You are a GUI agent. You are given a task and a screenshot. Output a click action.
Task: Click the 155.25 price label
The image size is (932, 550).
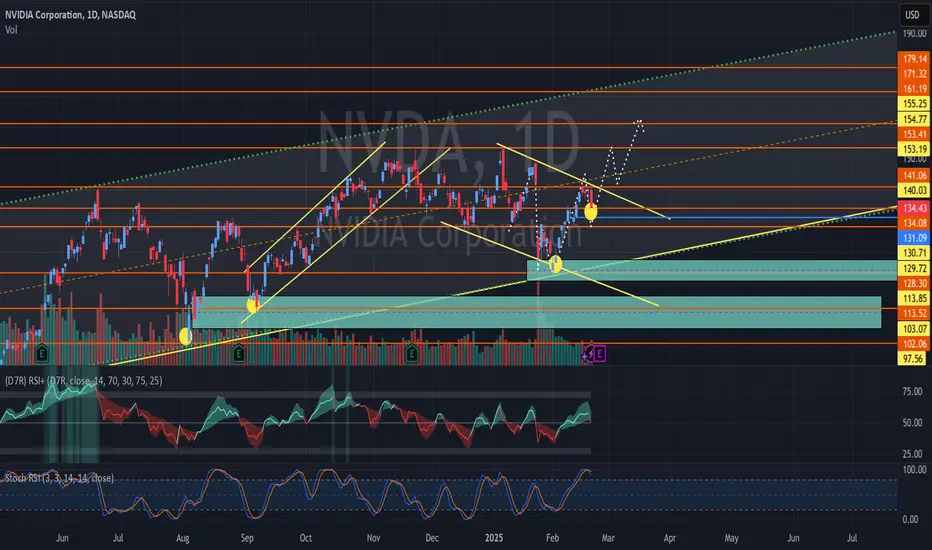(914, 103)
